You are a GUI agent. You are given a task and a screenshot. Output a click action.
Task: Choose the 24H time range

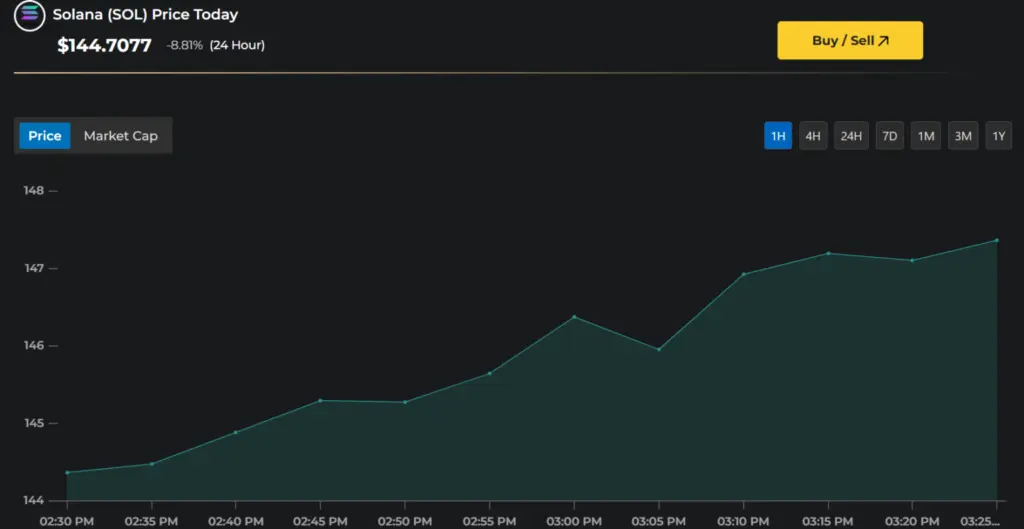pos(851,136)
